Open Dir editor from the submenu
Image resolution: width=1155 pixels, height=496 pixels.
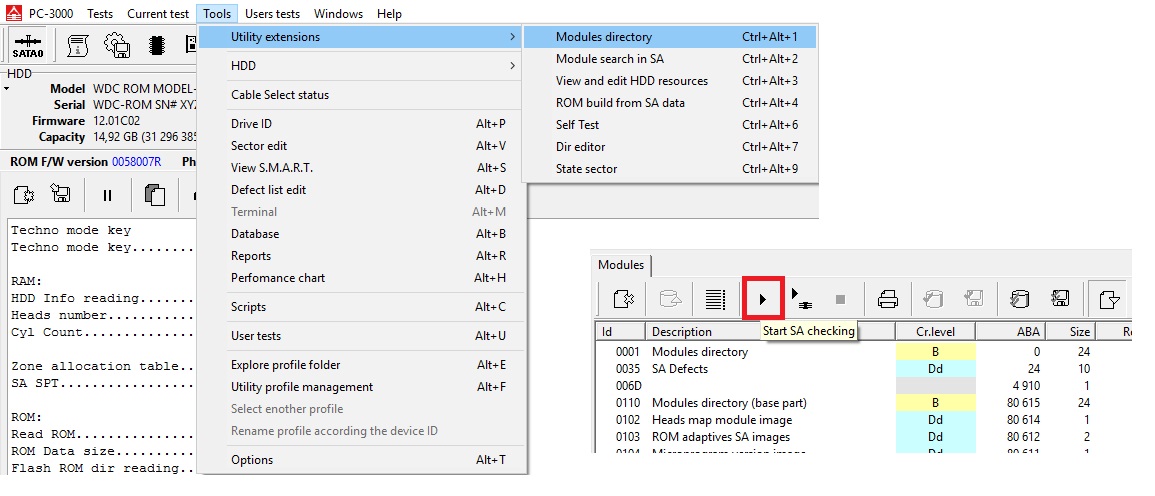coord(670,147)
